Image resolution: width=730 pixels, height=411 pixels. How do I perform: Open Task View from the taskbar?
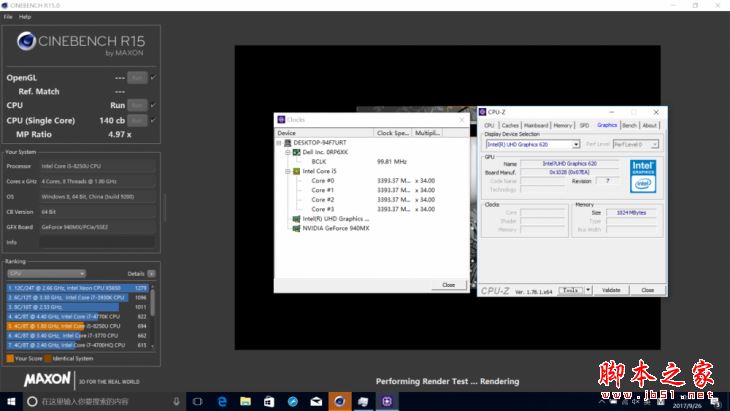tap(197, 401)
